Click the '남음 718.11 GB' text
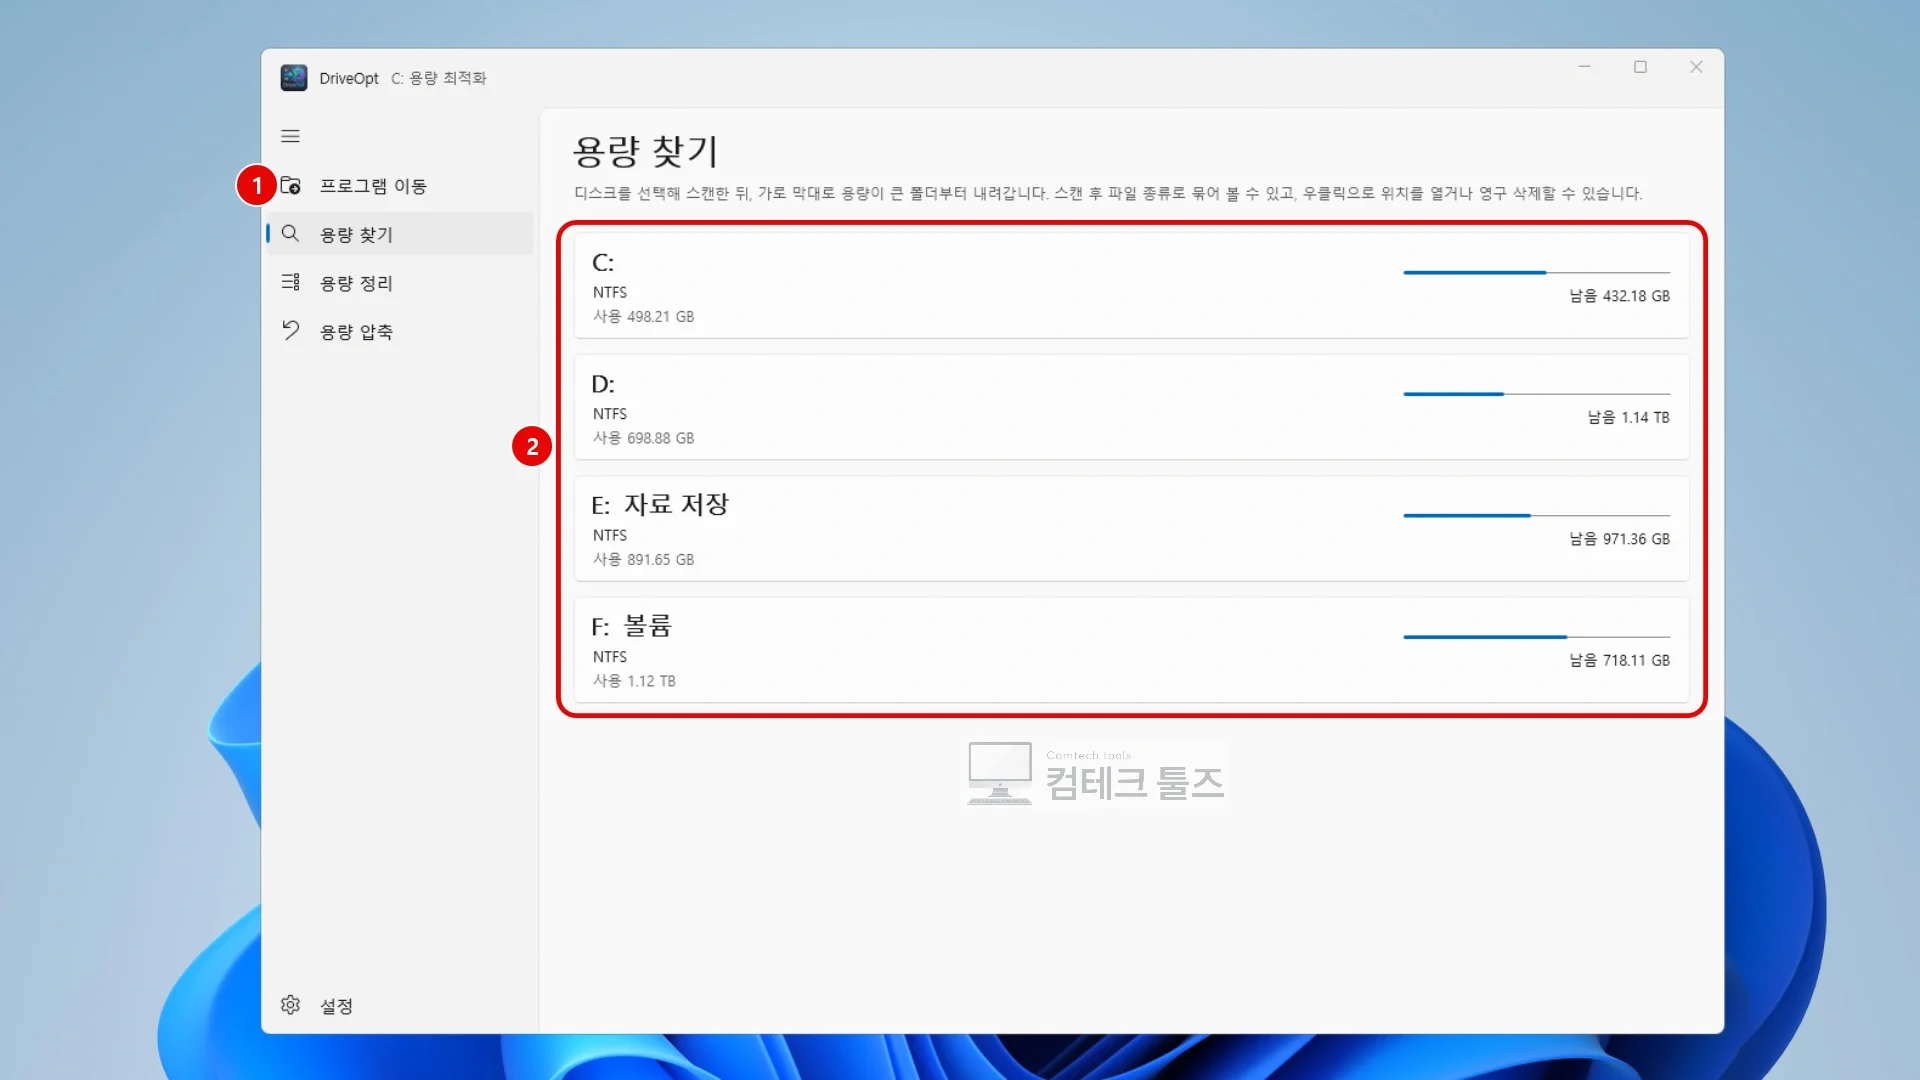Screen dimensions: 1920x1080 (1619, 660)
